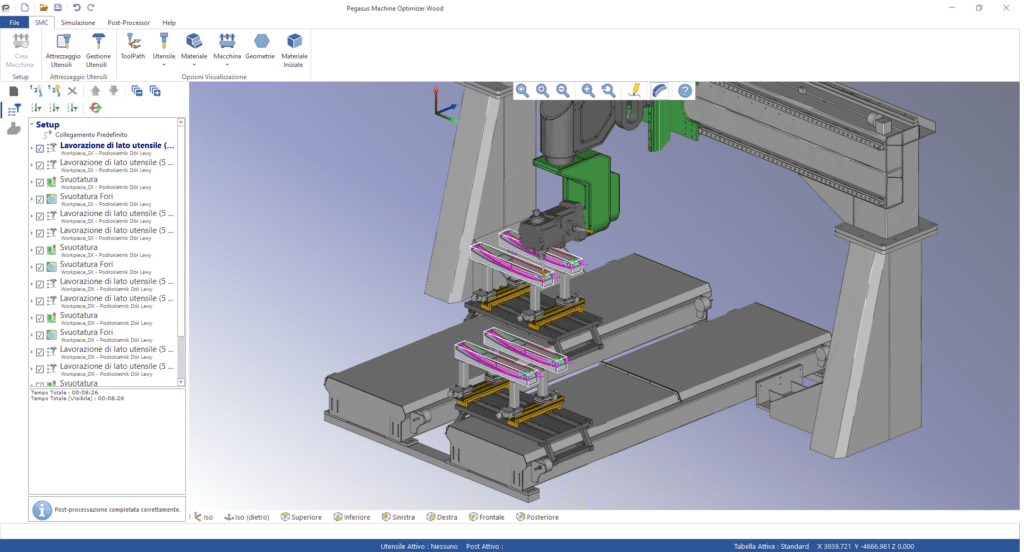Click the zoom in magnifier with plus
Image resolution: width=1024 pixels, height=552 pixels.
point(543,91)
